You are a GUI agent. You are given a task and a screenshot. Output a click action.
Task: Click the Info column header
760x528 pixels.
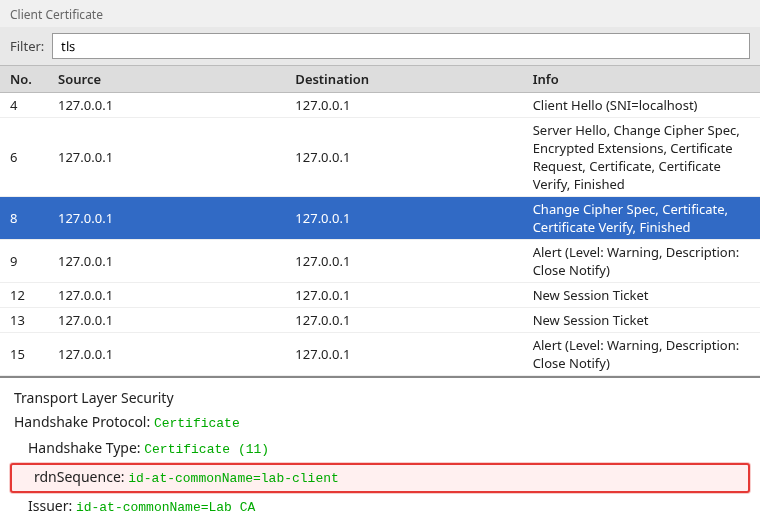tap(545, 80)
